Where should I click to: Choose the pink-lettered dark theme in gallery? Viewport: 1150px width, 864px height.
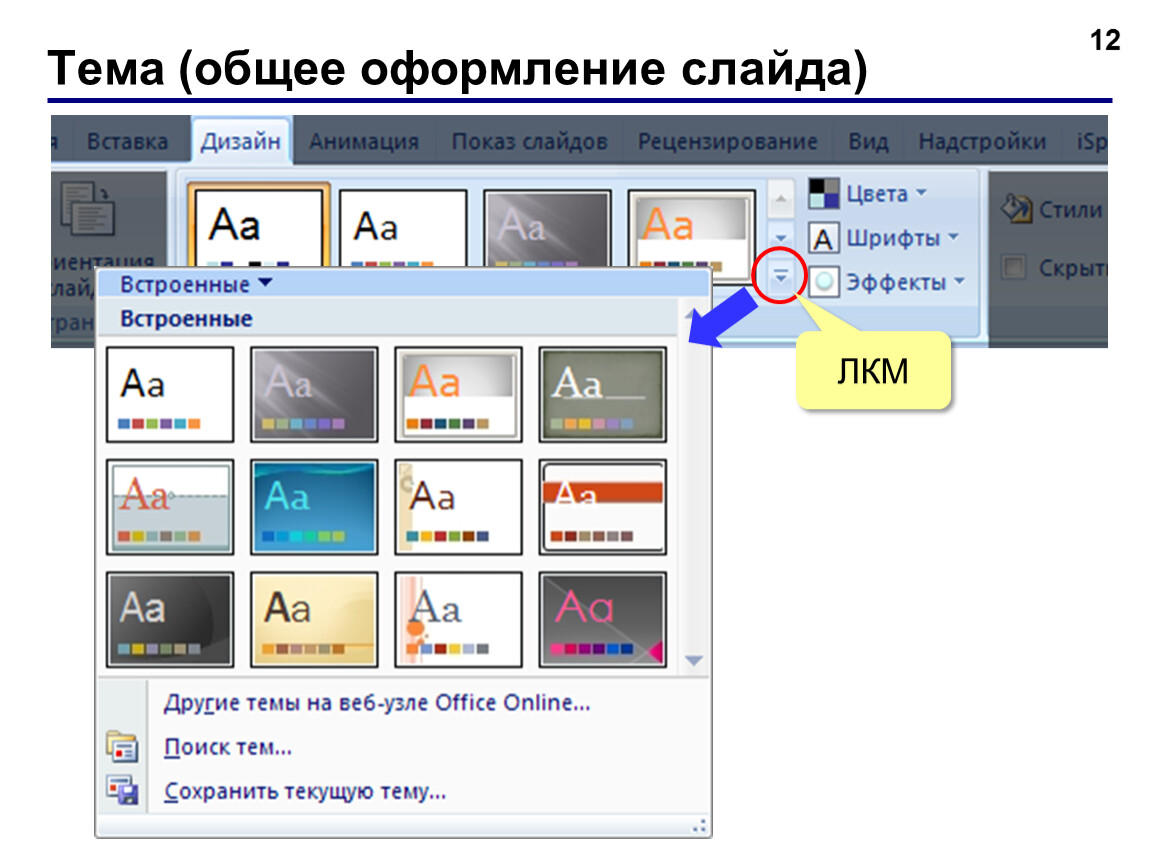point(602,620)
